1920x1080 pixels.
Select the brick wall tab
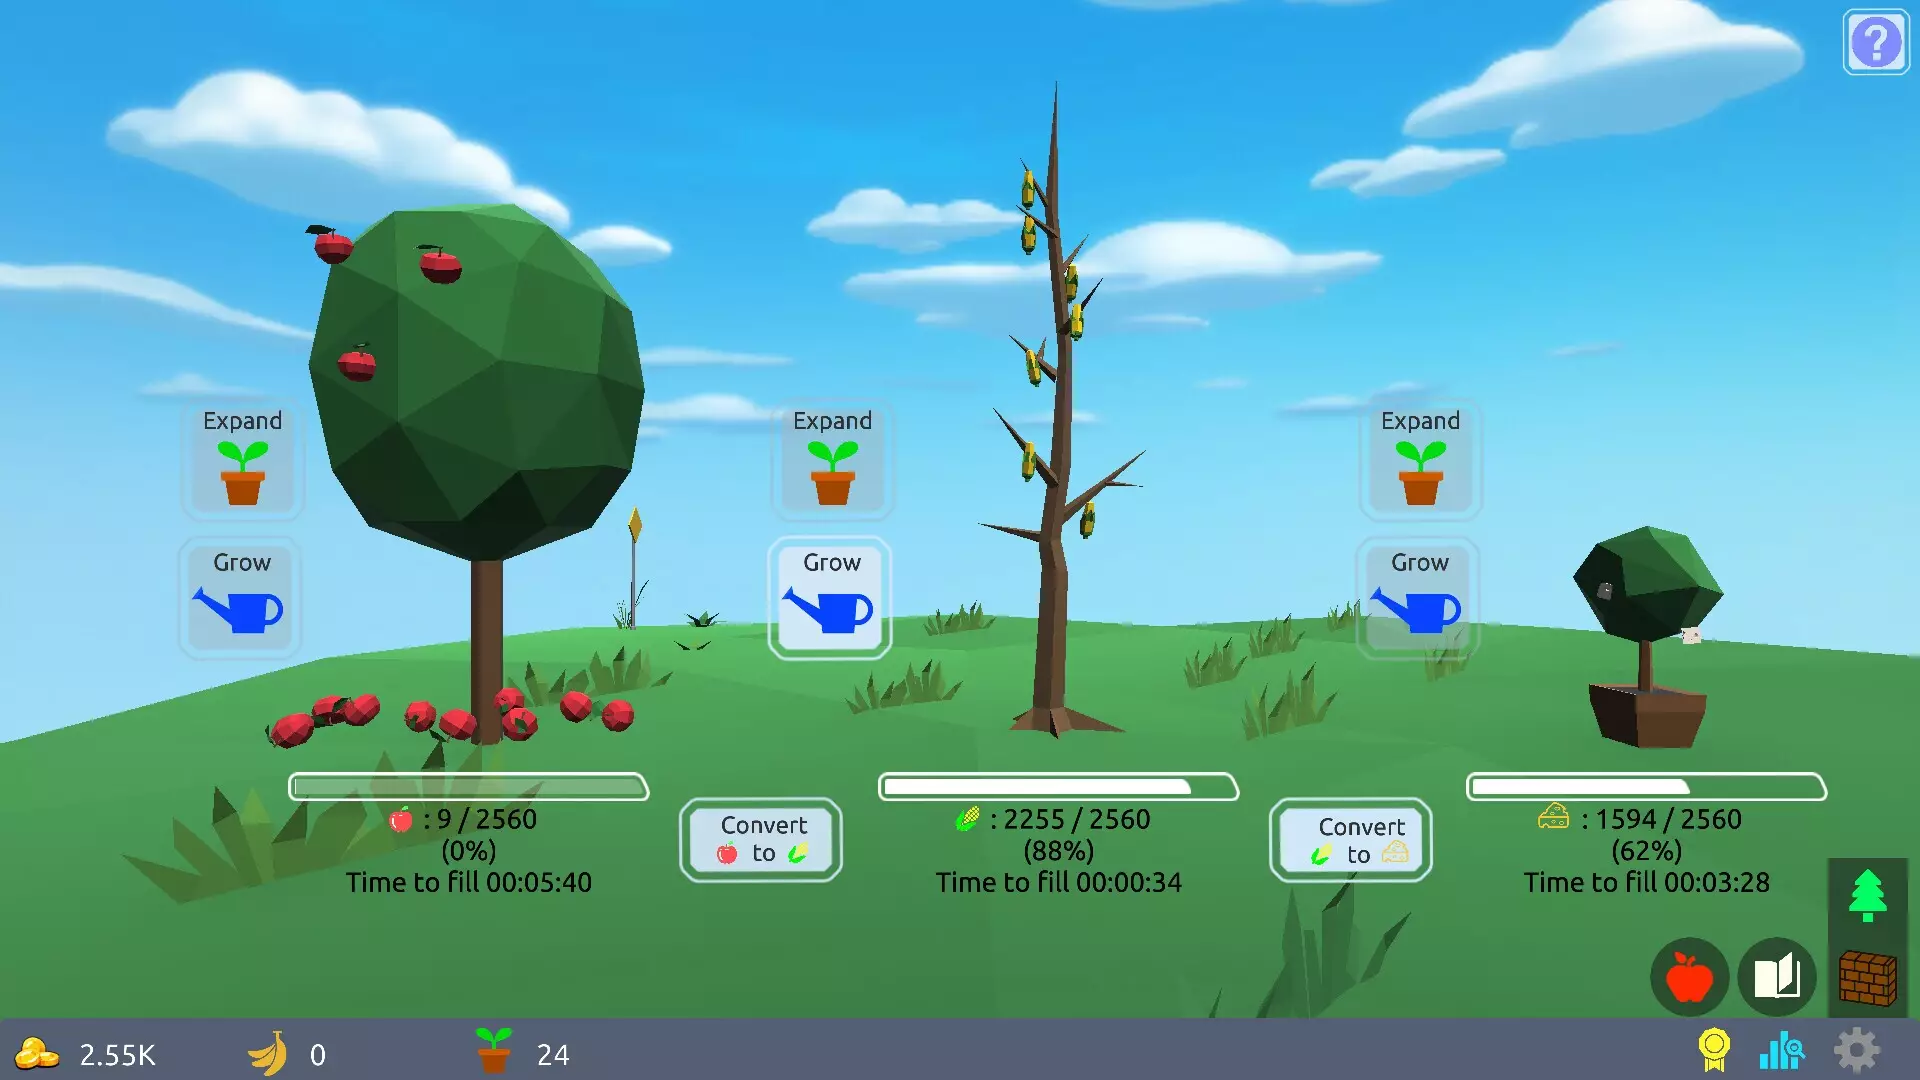point(1867,977)
